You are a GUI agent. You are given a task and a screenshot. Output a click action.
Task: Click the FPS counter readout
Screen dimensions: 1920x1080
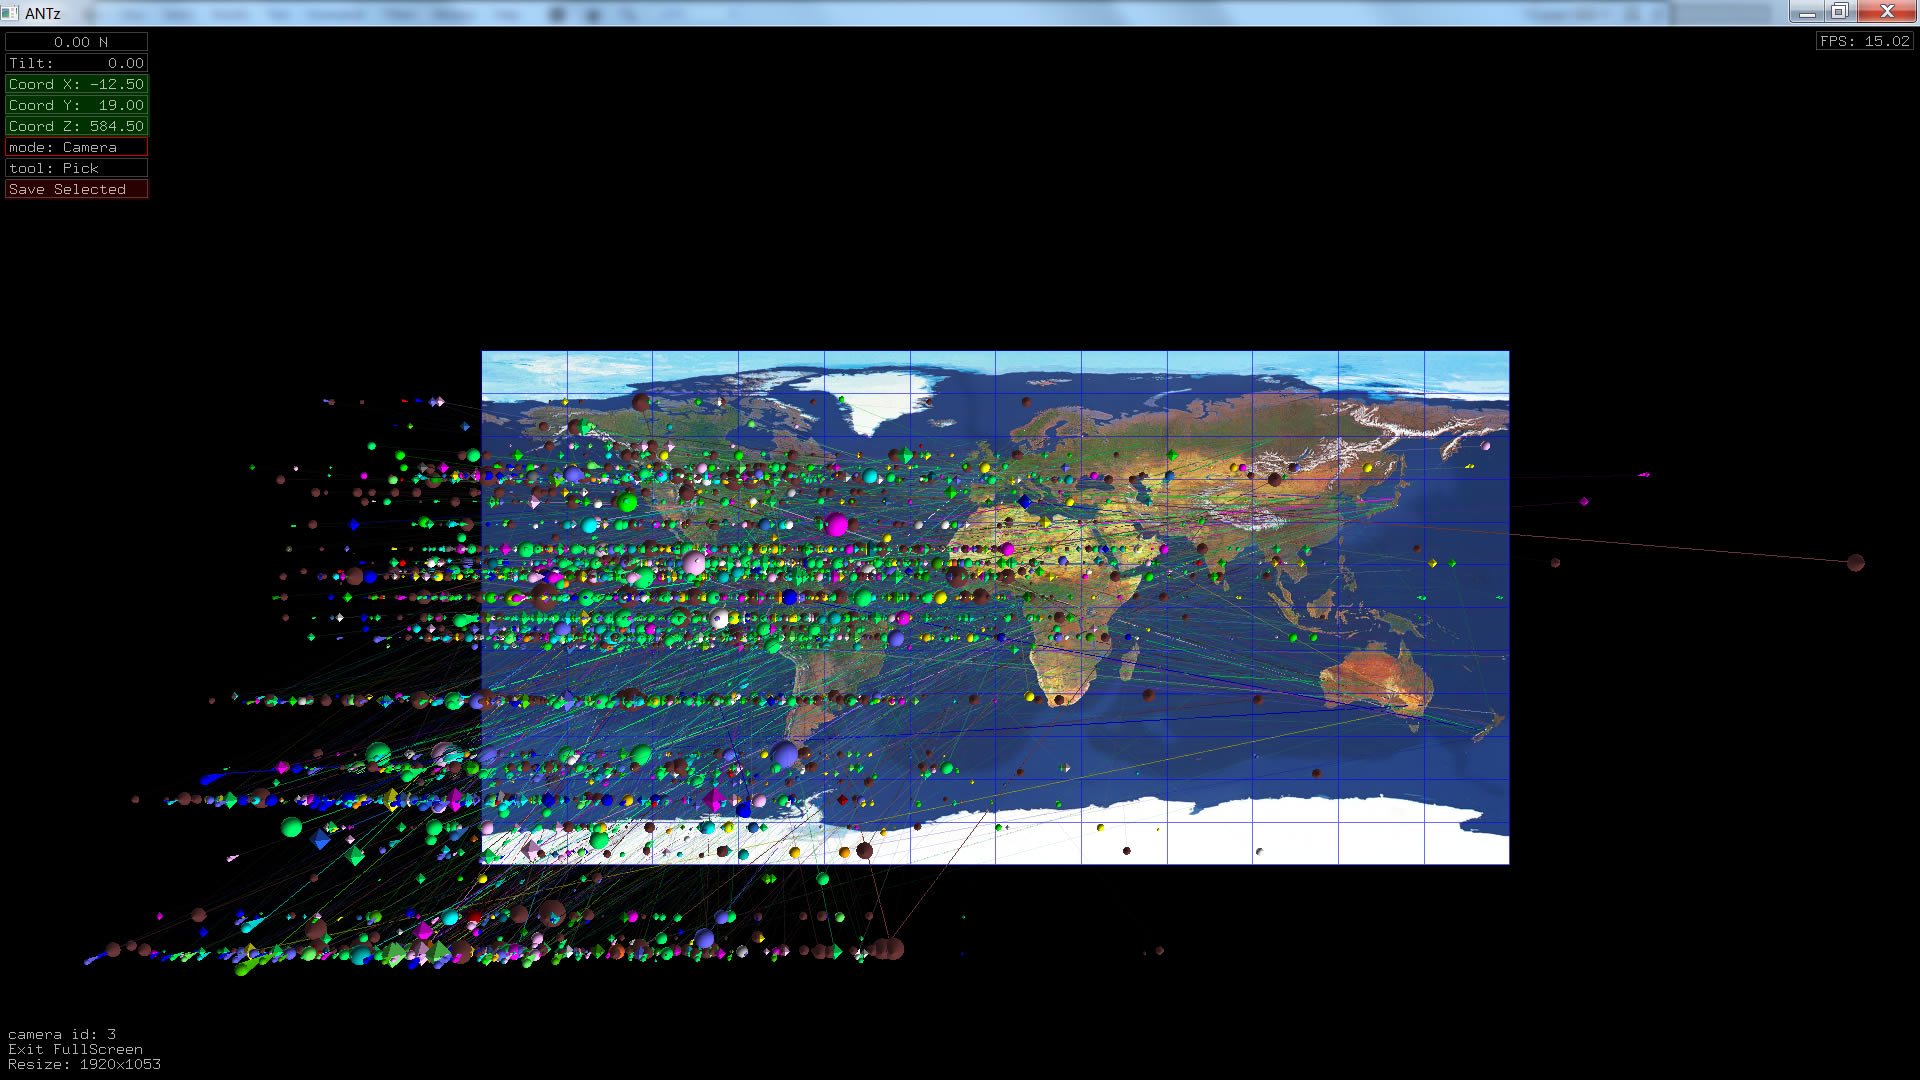tap(1864, 41)
